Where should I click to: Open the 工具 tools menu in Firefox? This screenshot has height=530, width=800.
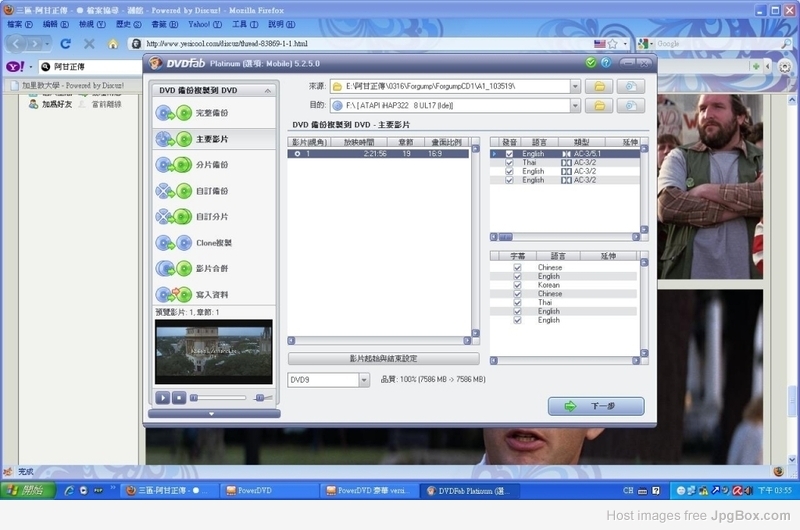click(239, 24)
